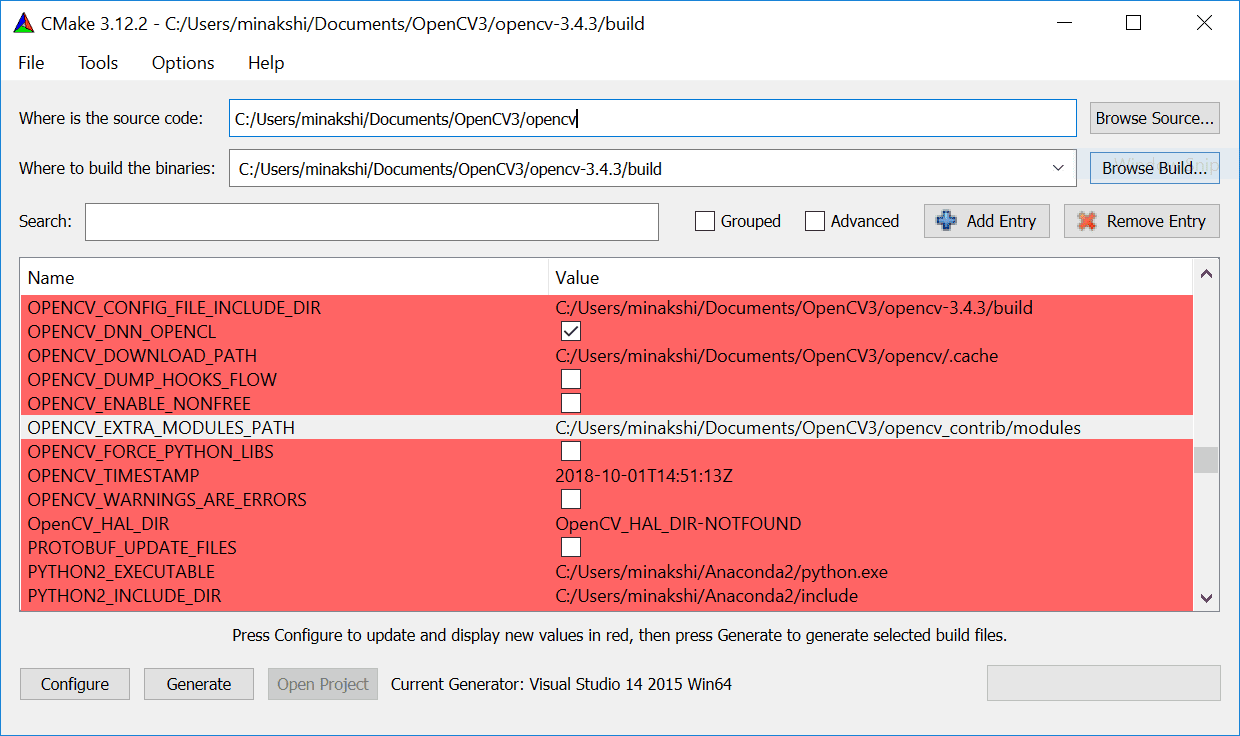Open the Tools menu
1240x736 pixels.
(x=98, y=63)
